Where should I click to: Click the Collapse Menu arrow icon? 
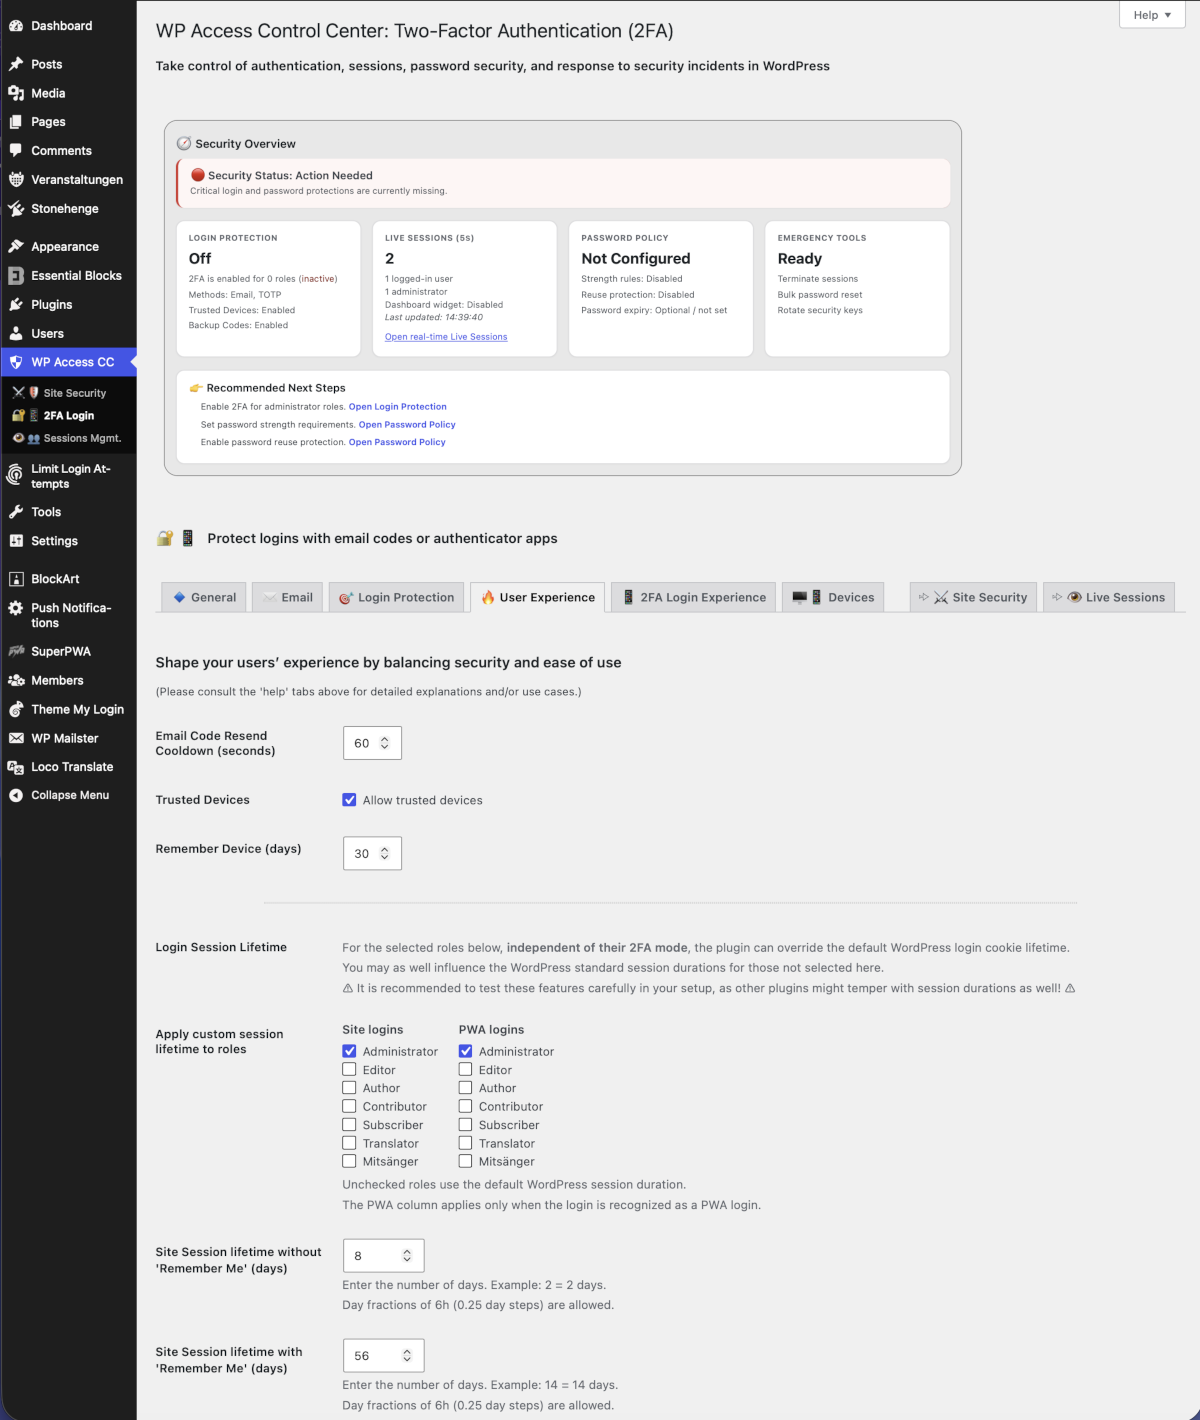(x=16, y=796)
